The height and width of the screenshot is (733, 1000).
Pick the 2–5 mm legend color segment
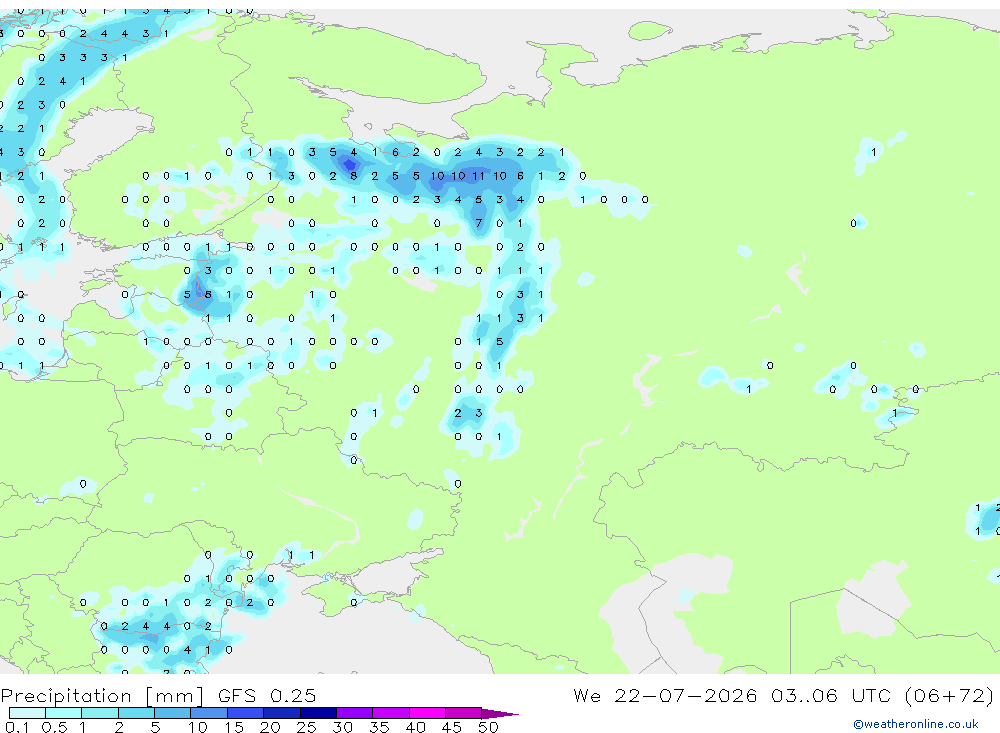point(136,713)
